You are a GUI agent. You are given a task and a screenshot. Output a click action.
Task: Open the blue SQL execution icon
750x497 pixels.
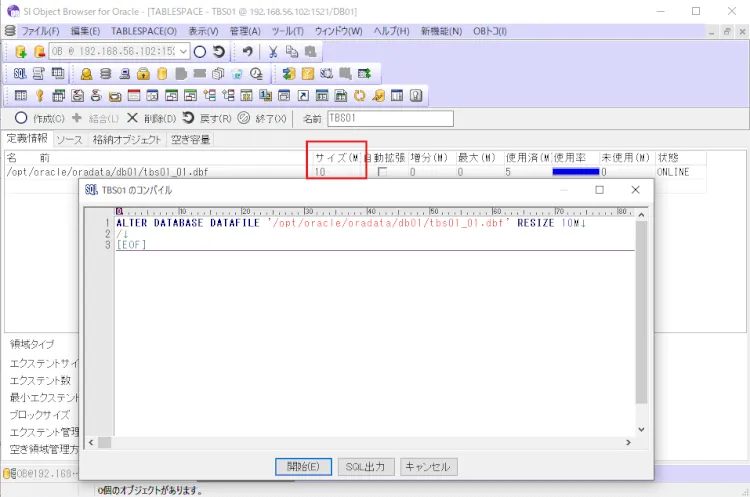(x=20, y=74)
